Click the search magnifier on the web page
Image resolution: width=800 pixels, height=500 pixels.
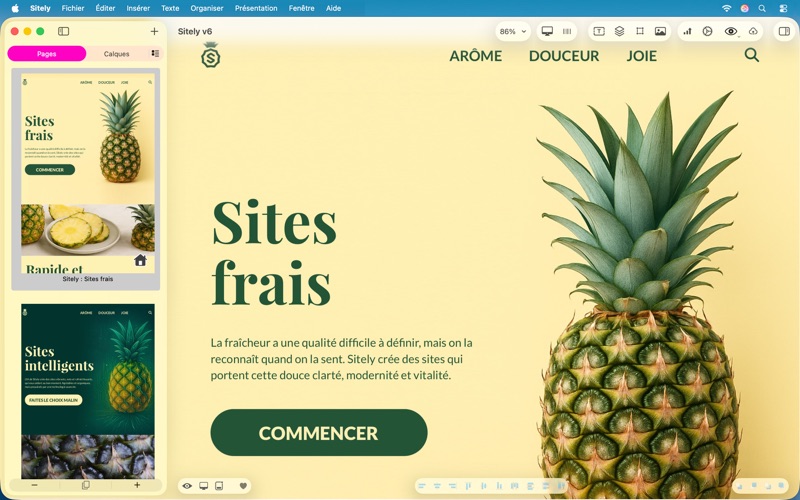(752, 55)
